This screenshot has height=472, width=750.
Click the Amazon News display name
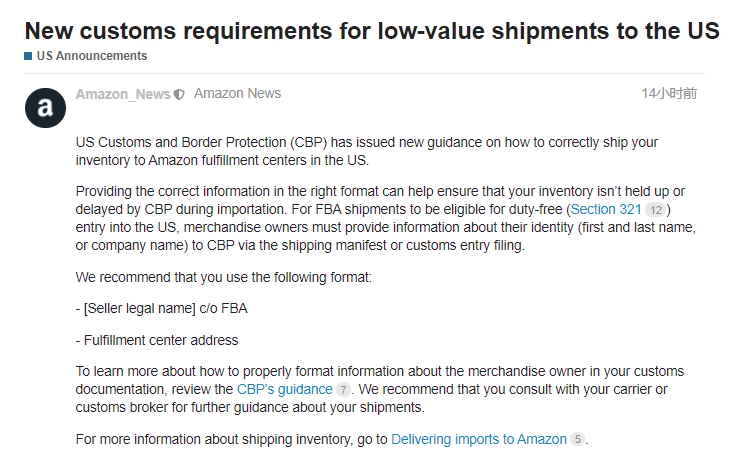click(x=237, y=94)
